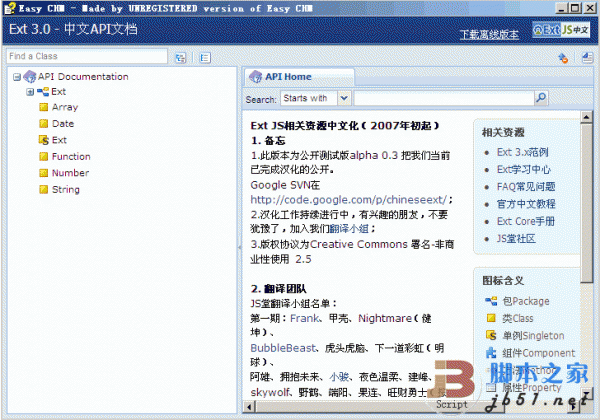This screenshot has width=600, height=420.
Task: Select Function in the class tree
Action: (71, 156)
